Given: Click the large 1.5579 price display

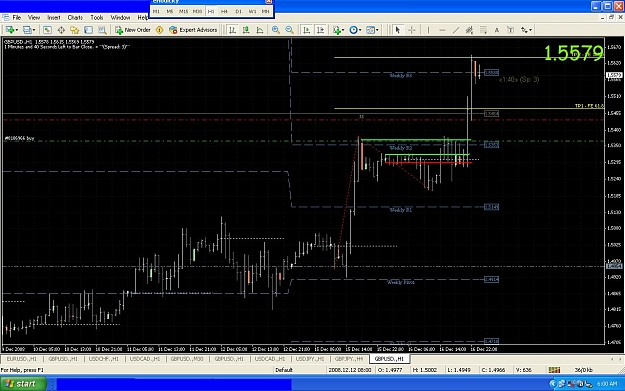Looking at the screenshot, I should coord(574,53).
